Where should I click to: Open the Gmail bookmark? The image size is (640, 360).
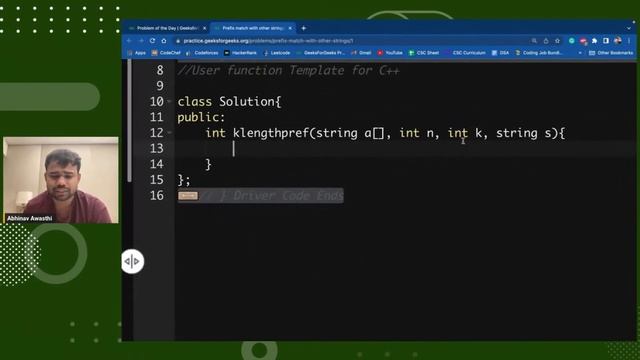[x=361, y=53]
